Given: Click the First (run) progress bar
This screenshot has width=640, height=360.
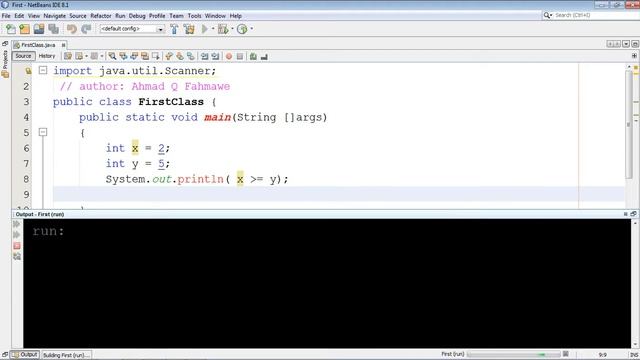Looking at the screenshot, I should point(513,354).
